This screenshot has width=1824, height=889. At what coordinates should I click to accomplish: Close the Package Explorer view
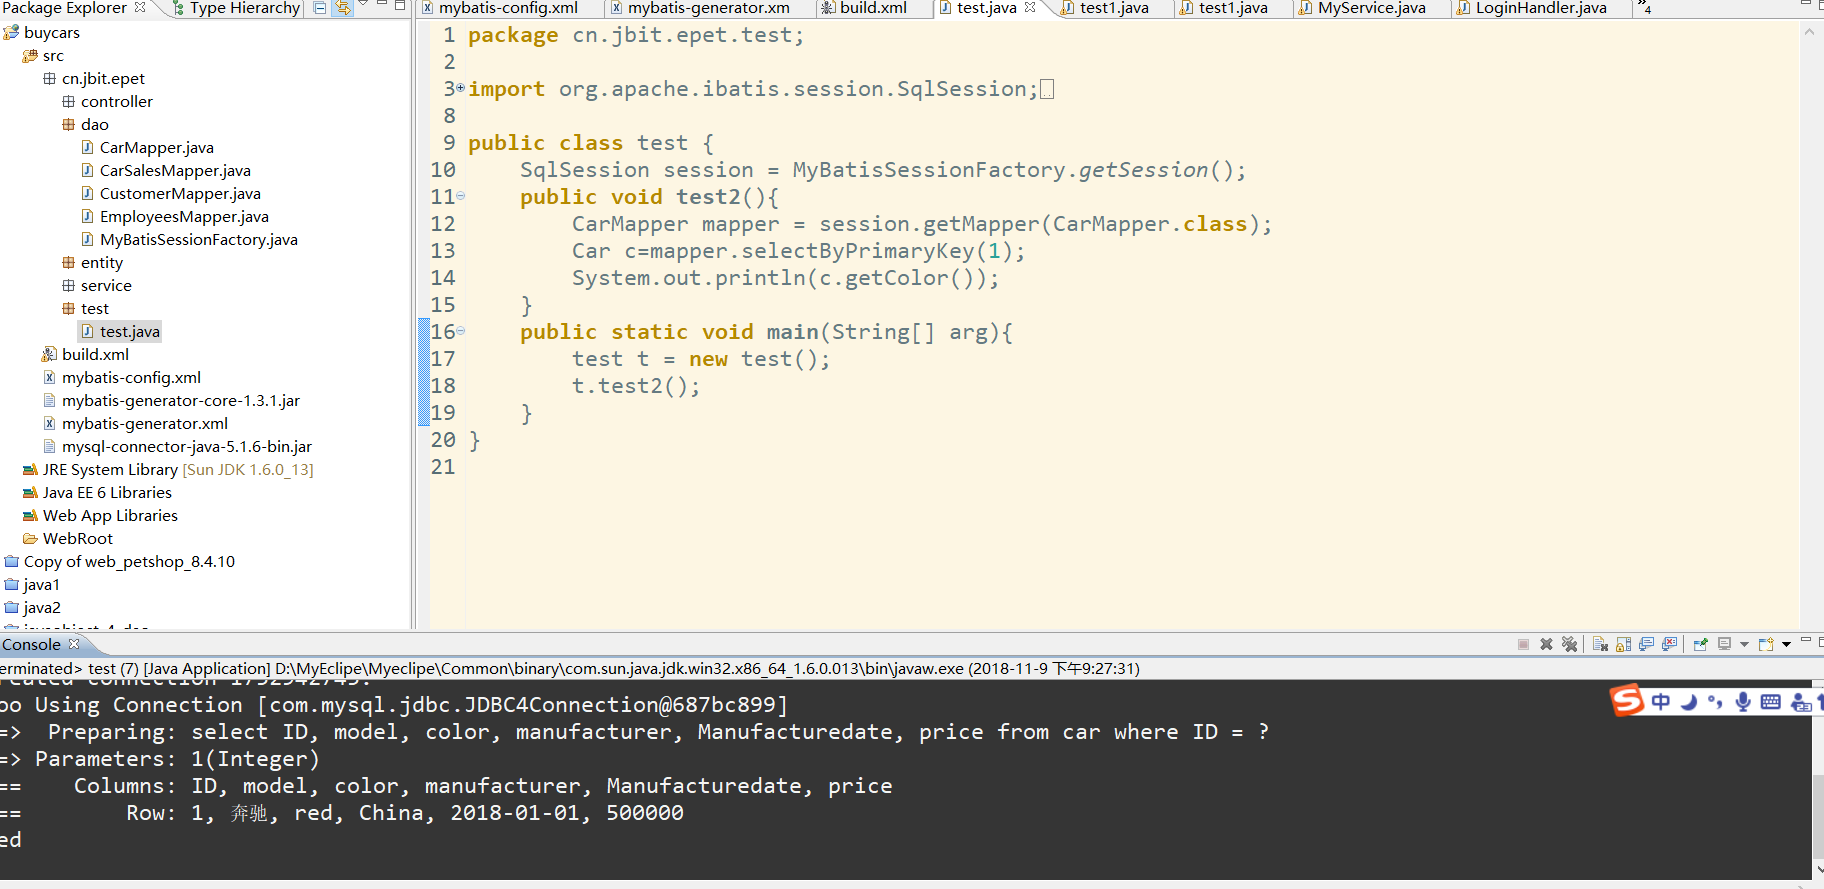(x=140, y=7)
